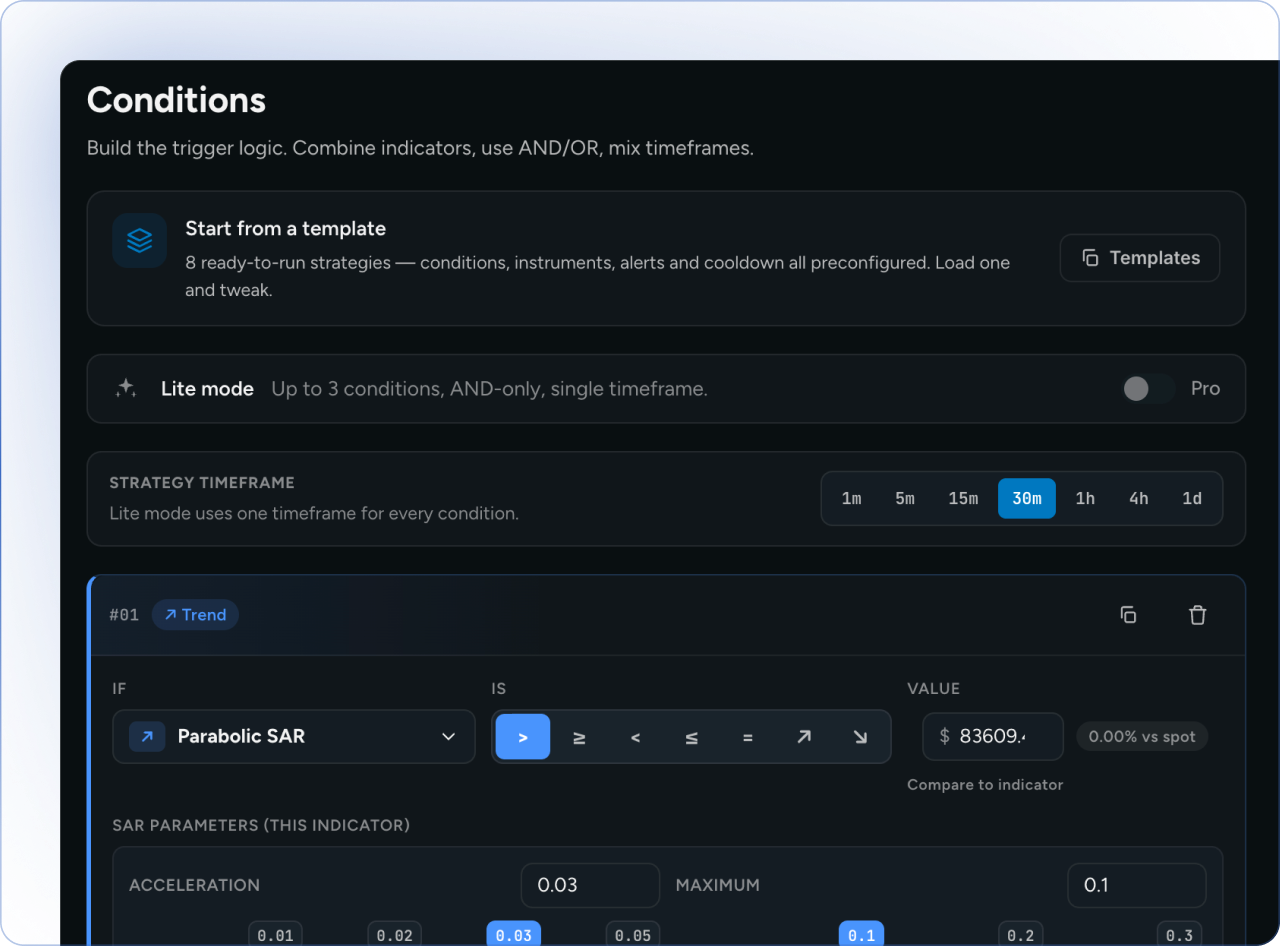Open the Templates button

1140,258
